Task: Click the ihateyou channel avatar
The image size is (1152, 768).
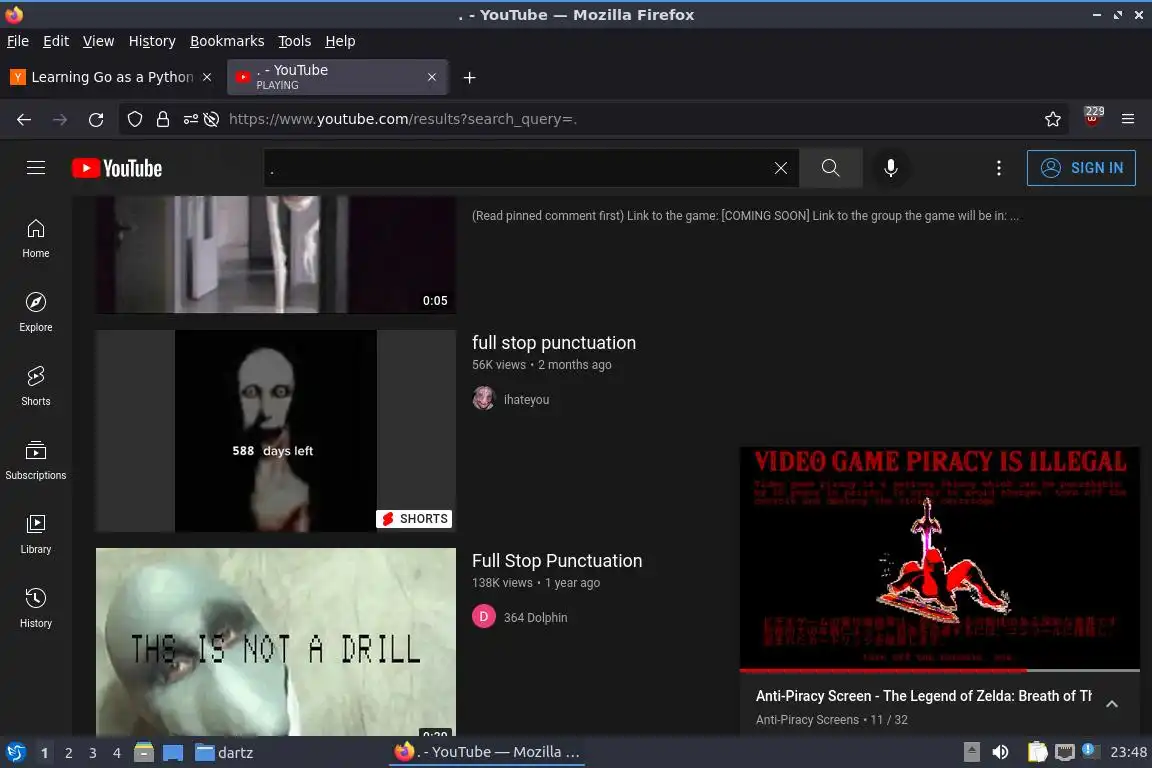Action: click(x=483, y=398)
